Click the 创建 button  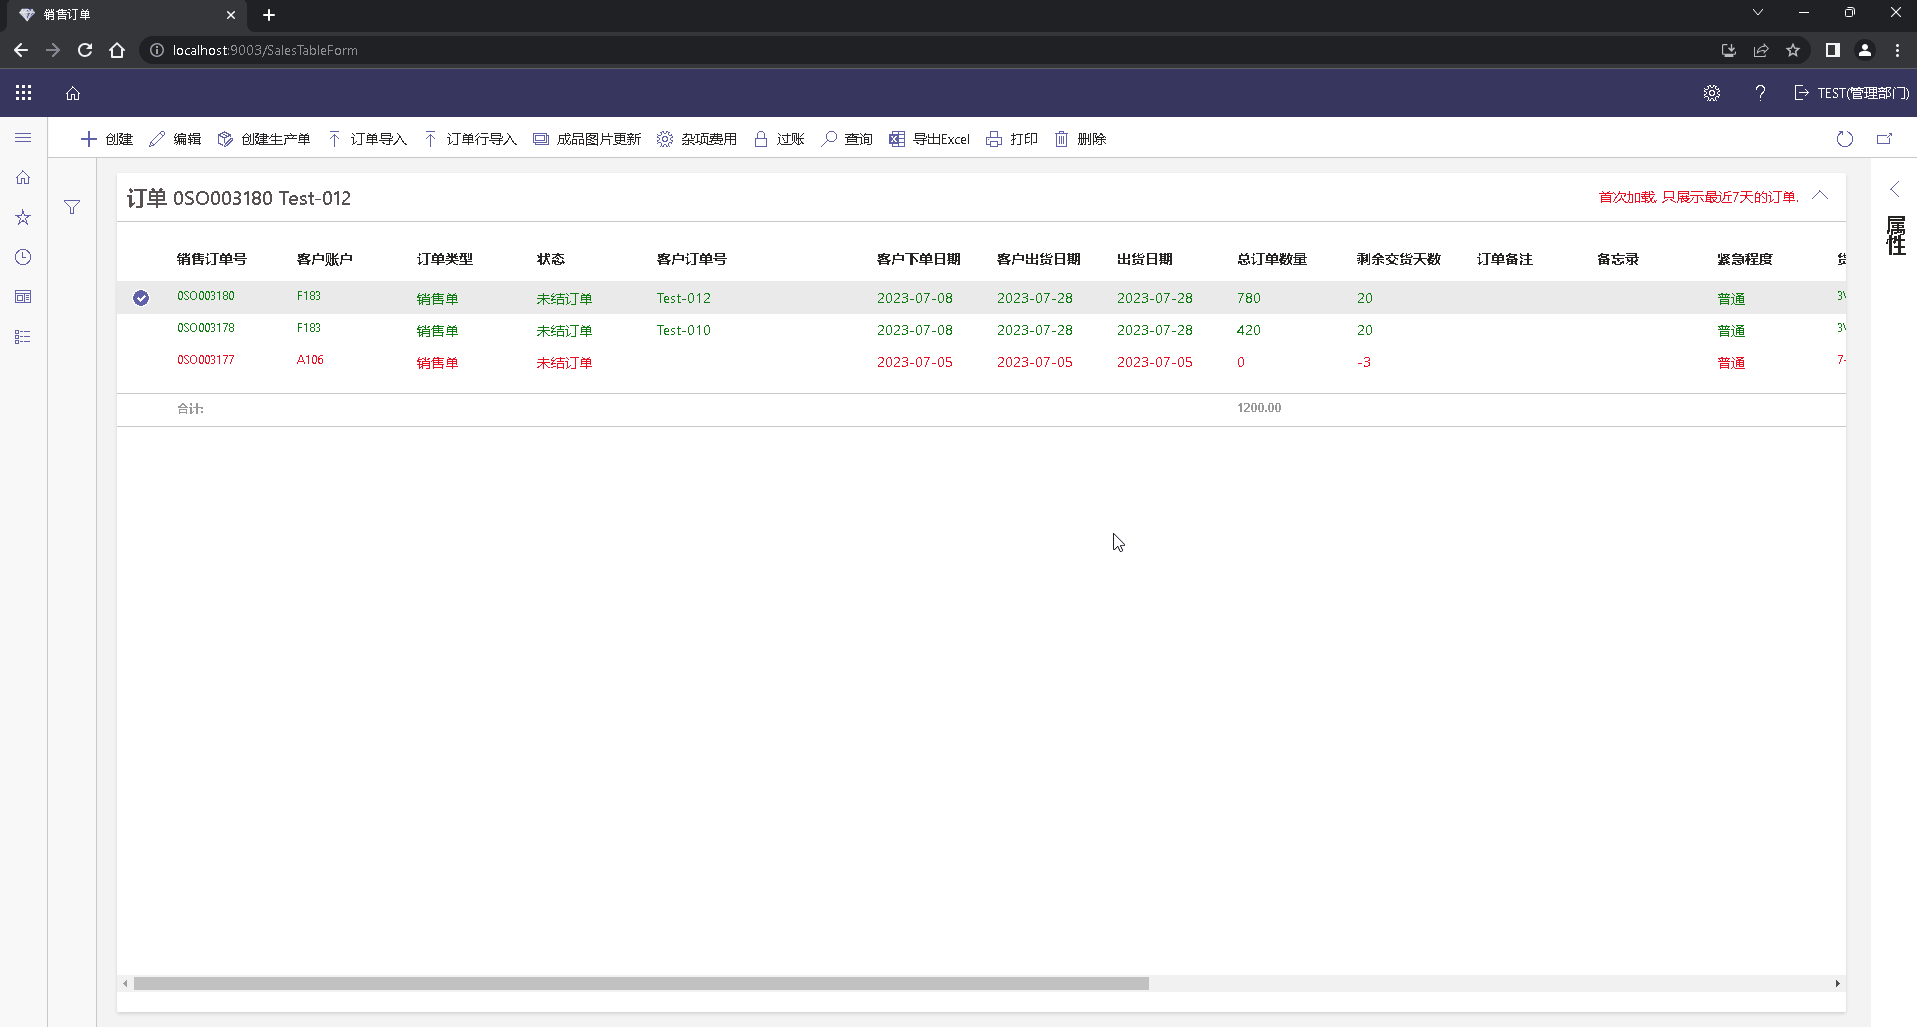[106, 139]
